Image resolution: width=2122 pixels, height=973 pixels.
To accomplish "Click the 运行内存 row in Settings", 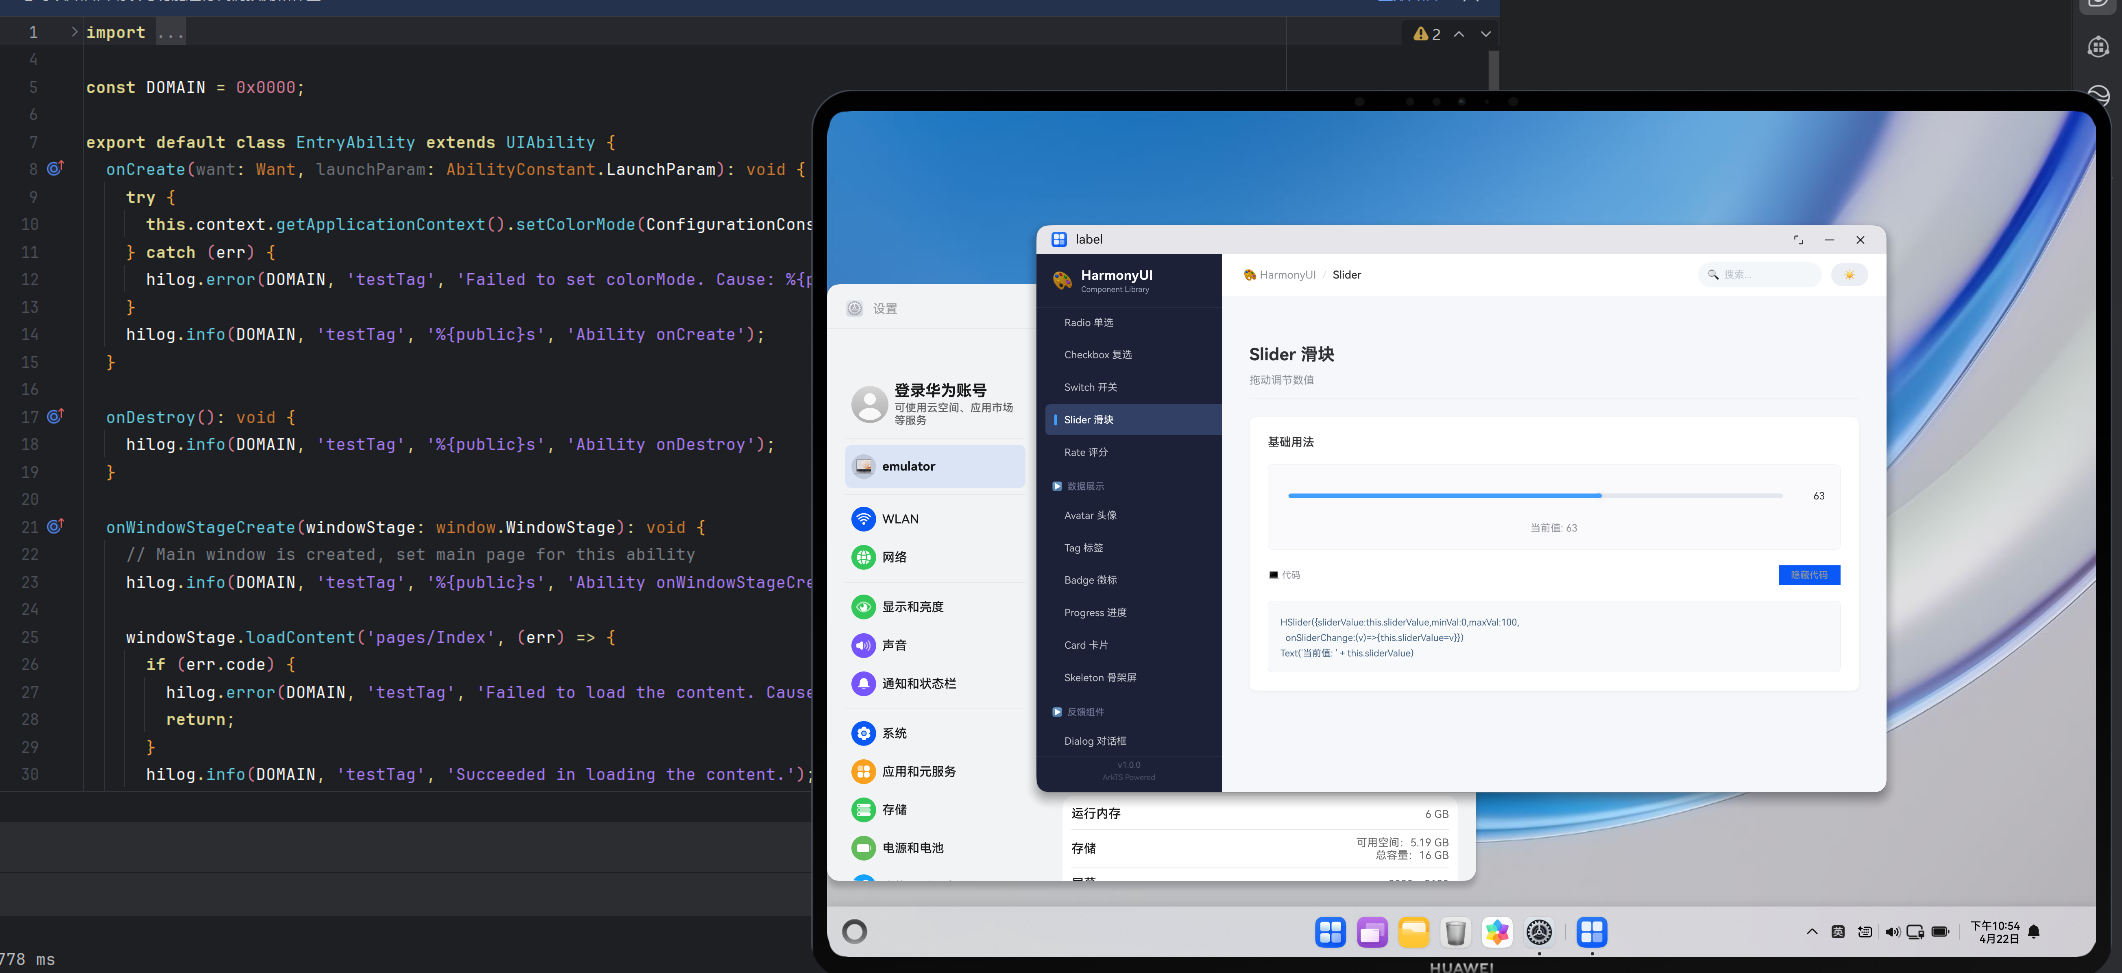I will [1259, 814].
